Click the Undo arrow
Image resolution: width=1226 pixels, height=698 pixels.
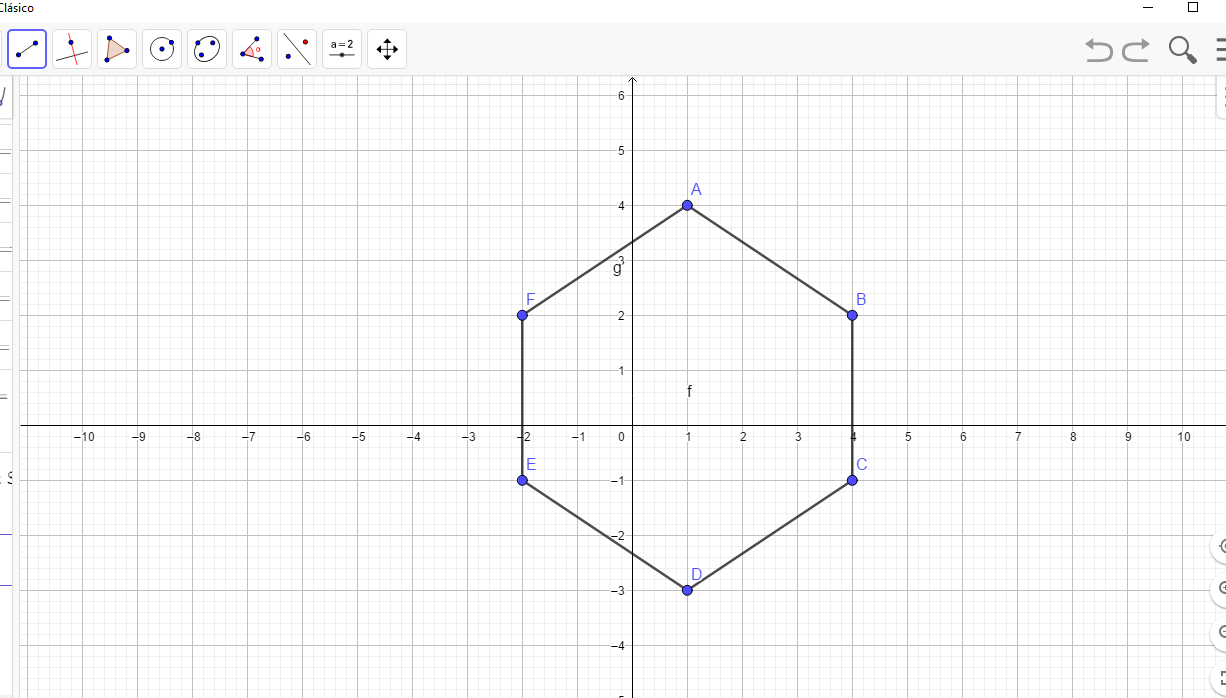(x=1097, y=51)
